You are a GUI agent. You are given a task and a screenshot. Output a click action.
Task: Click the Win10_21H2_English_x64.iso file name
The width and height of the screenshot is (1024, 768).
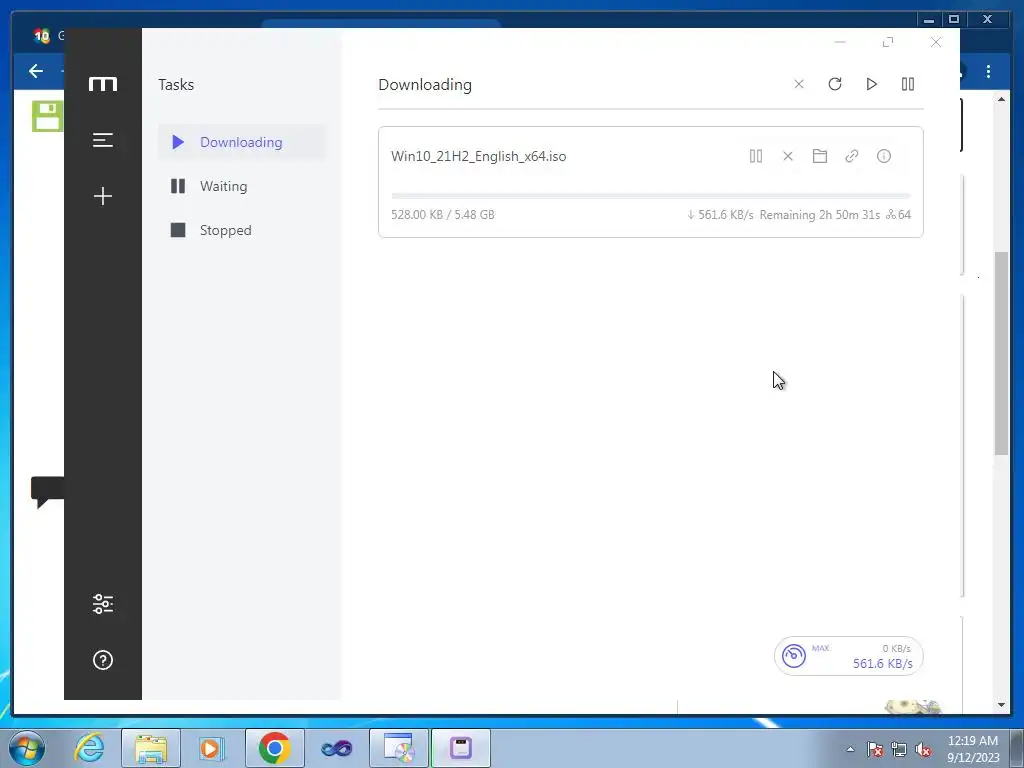(479, 156)
